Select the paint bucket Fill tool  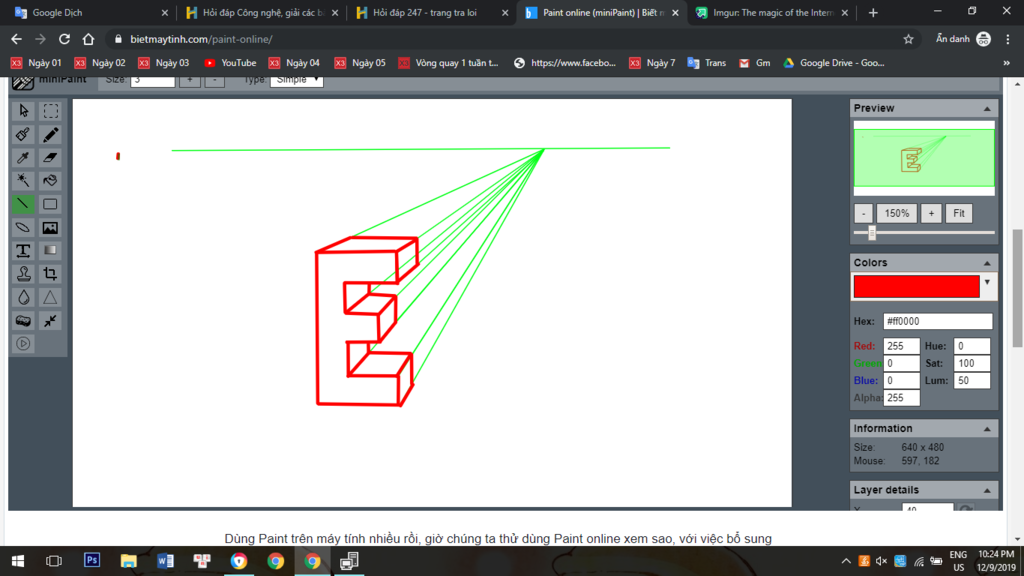pyautogui.click(x=50, y=180)
